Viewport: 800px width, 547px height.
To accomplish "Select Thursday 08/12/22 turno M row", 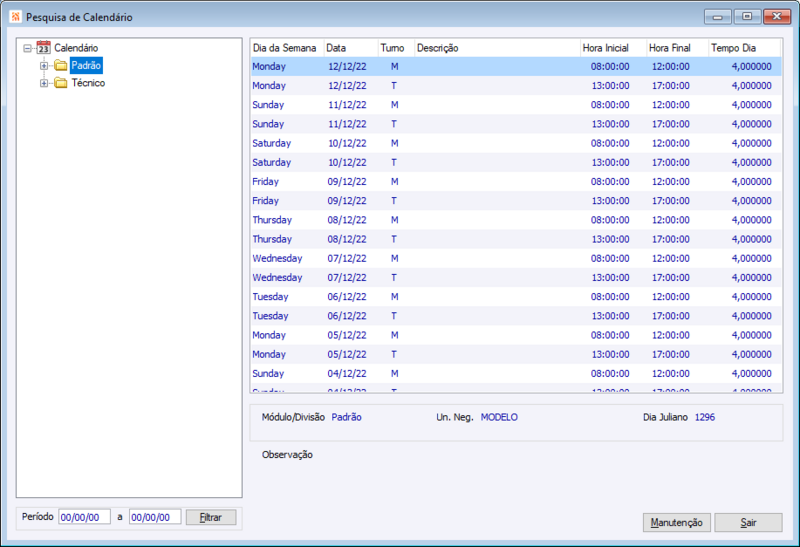I will click(516, 220).
